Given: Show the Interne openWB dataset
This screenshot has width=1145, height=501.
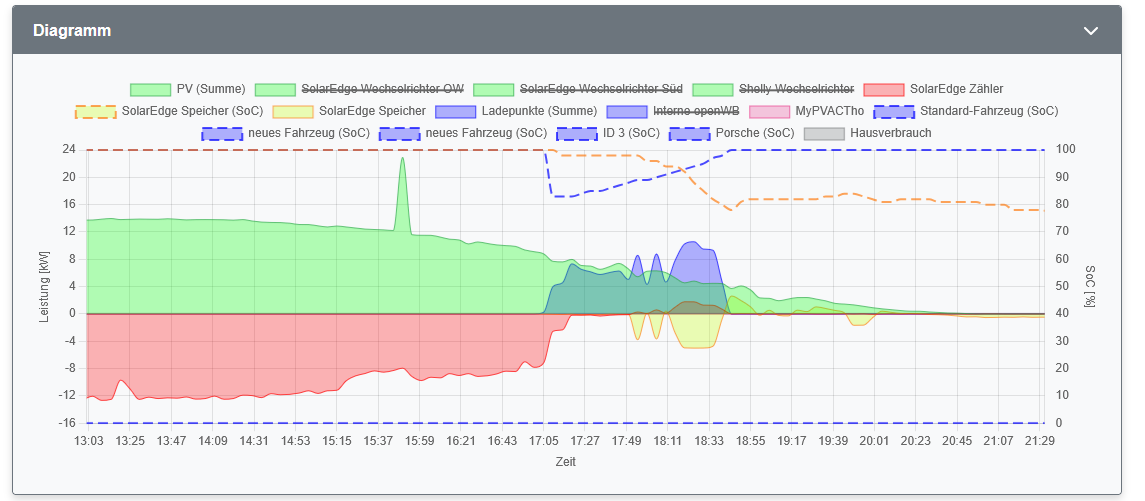Looking at the screenshot, I should (x=696, y=111).
